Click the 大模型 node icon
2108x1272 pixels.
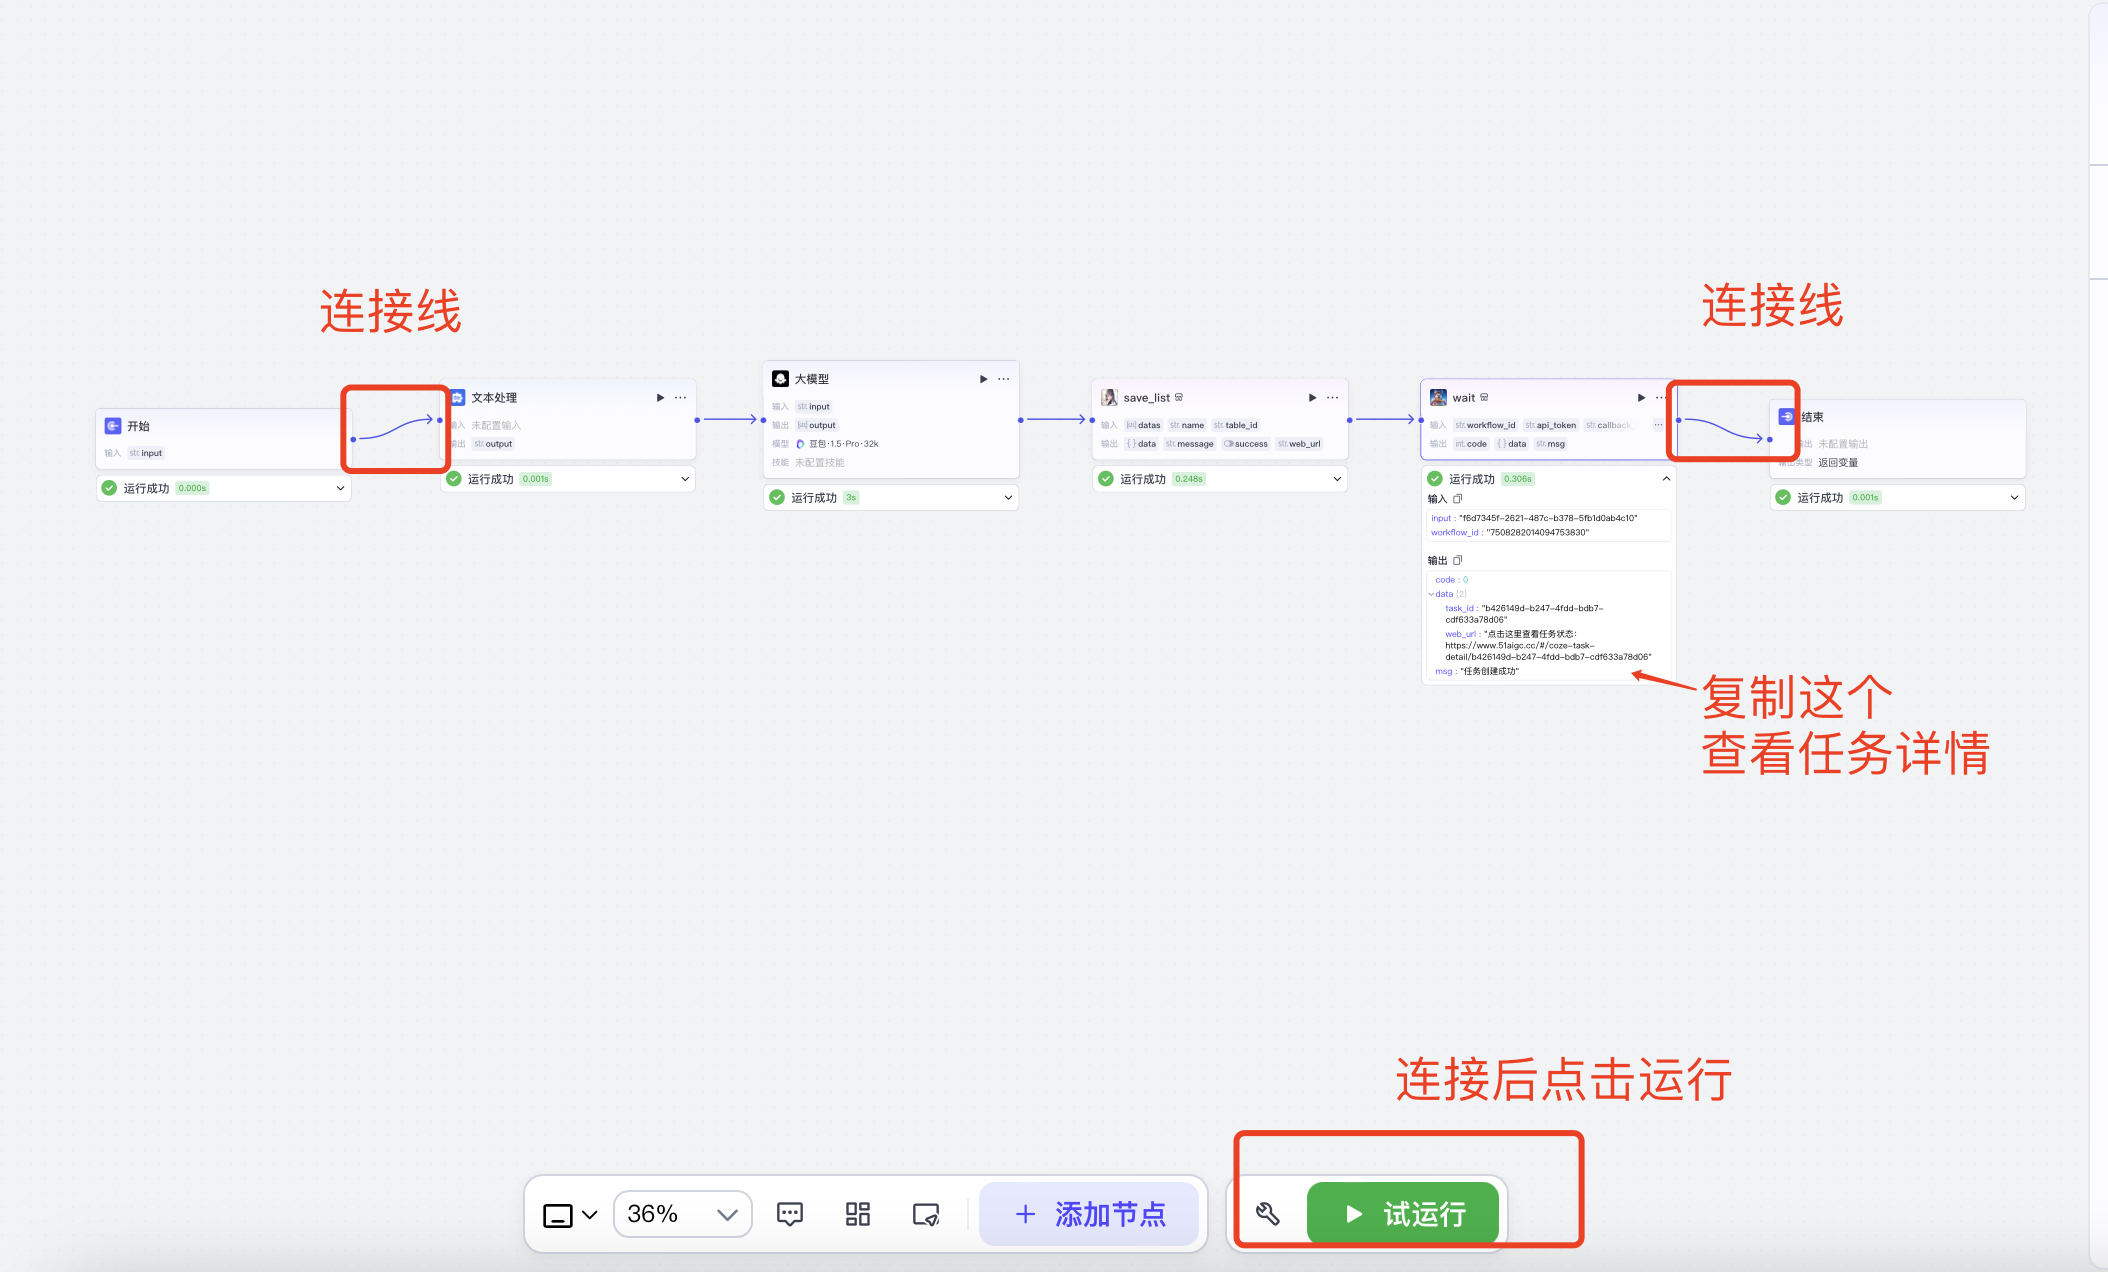781,379
